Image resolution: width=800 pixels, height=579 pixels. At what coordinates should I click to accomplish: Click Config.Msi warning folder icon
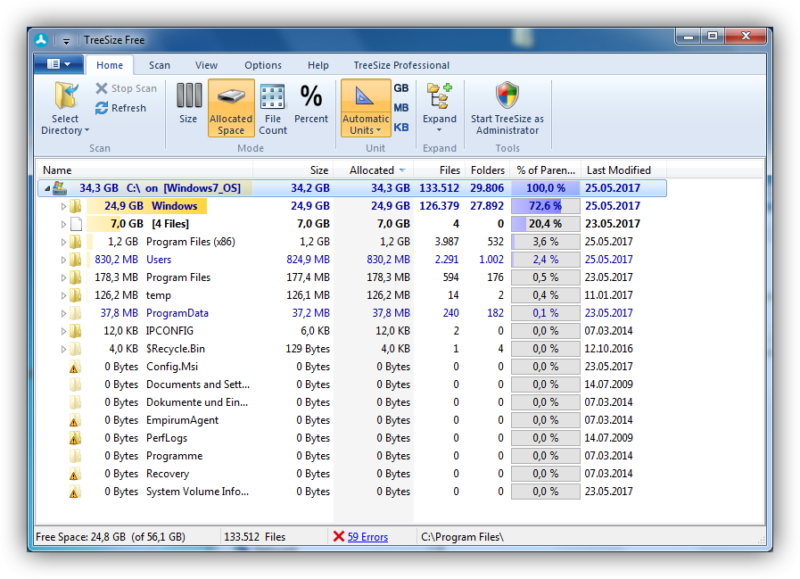[x=75, y=367]
